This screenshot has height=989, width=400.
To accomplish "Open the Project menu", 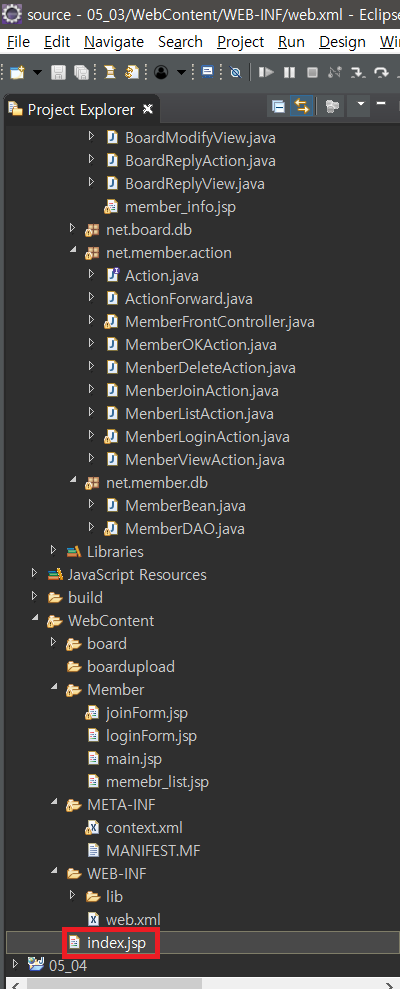I will tap(240, 42).
